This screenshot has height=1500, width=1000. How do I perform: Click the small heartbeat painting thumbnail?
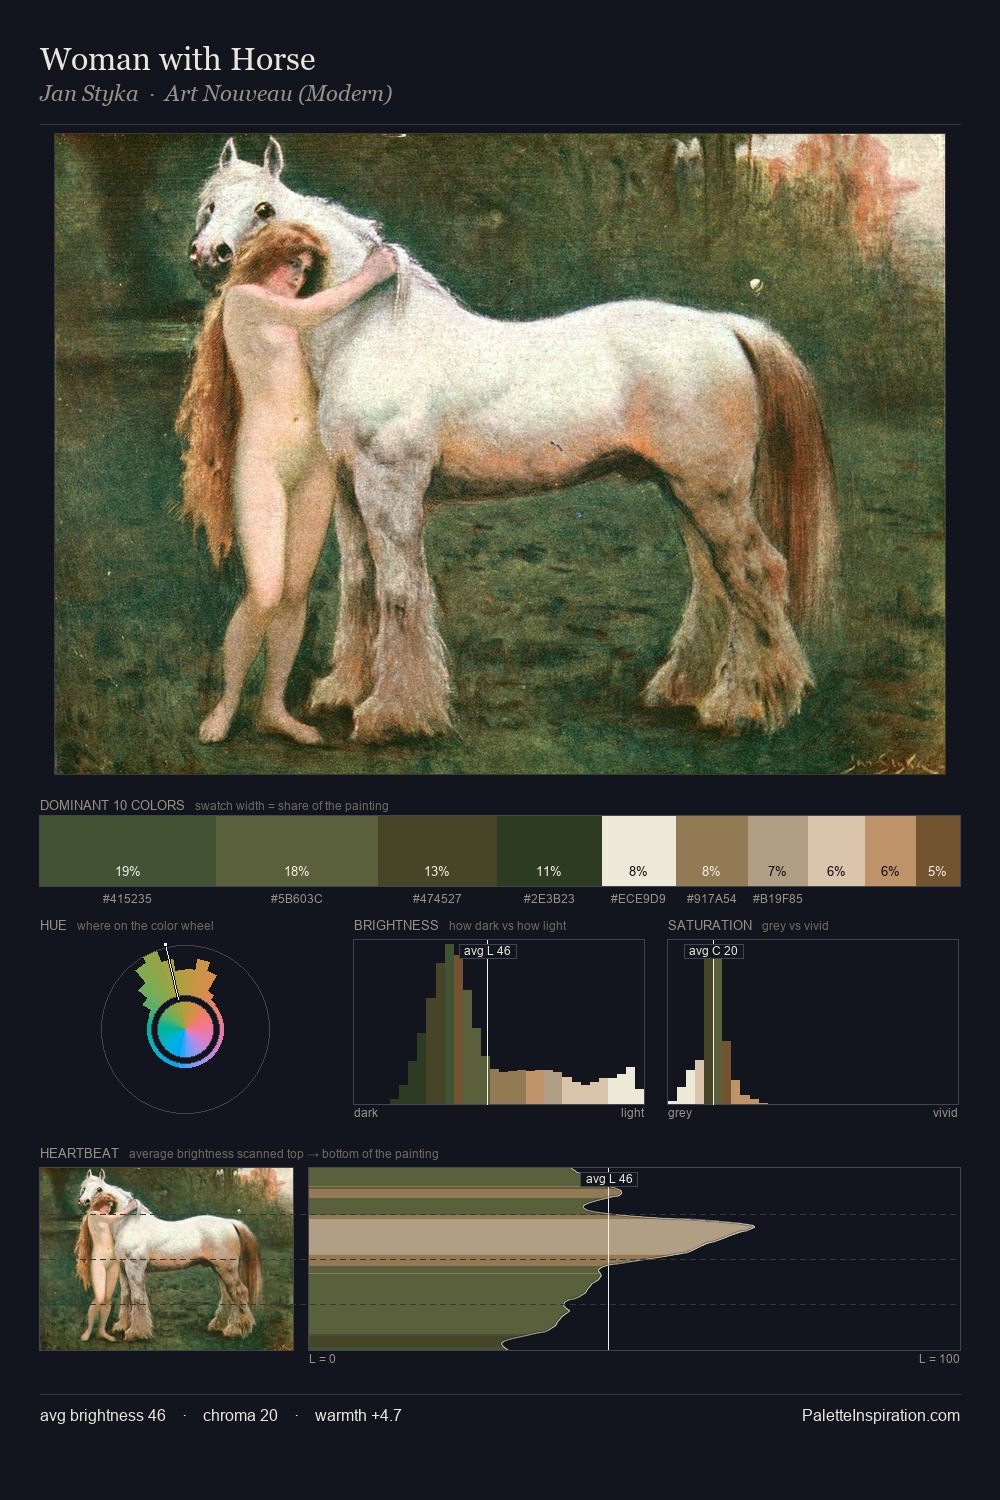tap(167, 1259)
